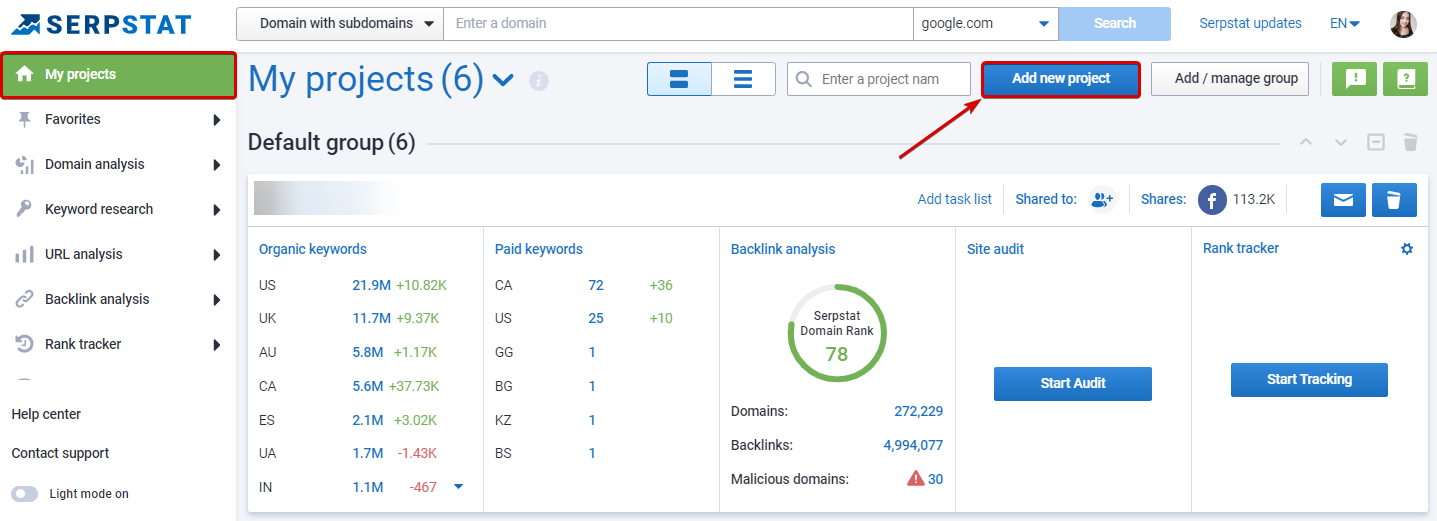Viewport: 1437px width, 521px height.
Task: Click CA organic keywords 5.6M value
Action: 368,386
